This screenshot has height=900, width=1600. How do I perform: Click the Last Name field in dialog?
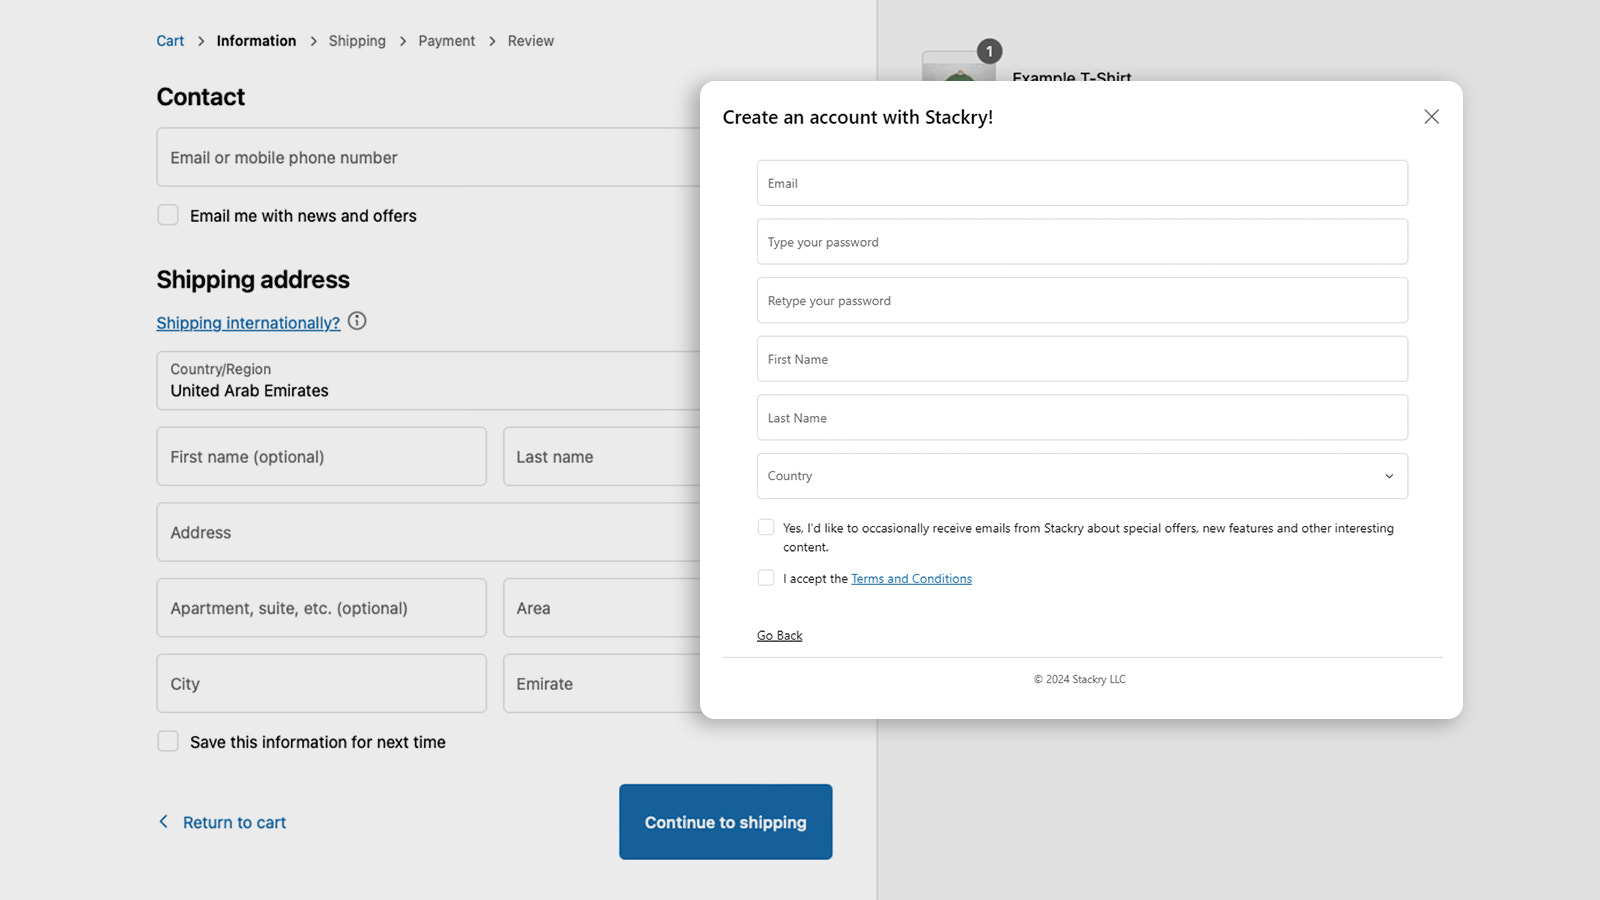tap(1082, 418)
